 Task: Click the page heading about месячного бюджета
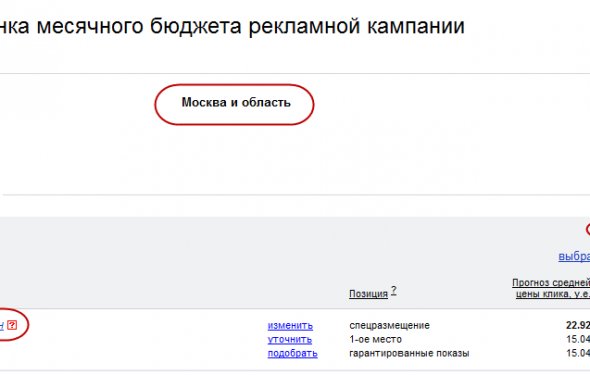(x=232, y=26)
